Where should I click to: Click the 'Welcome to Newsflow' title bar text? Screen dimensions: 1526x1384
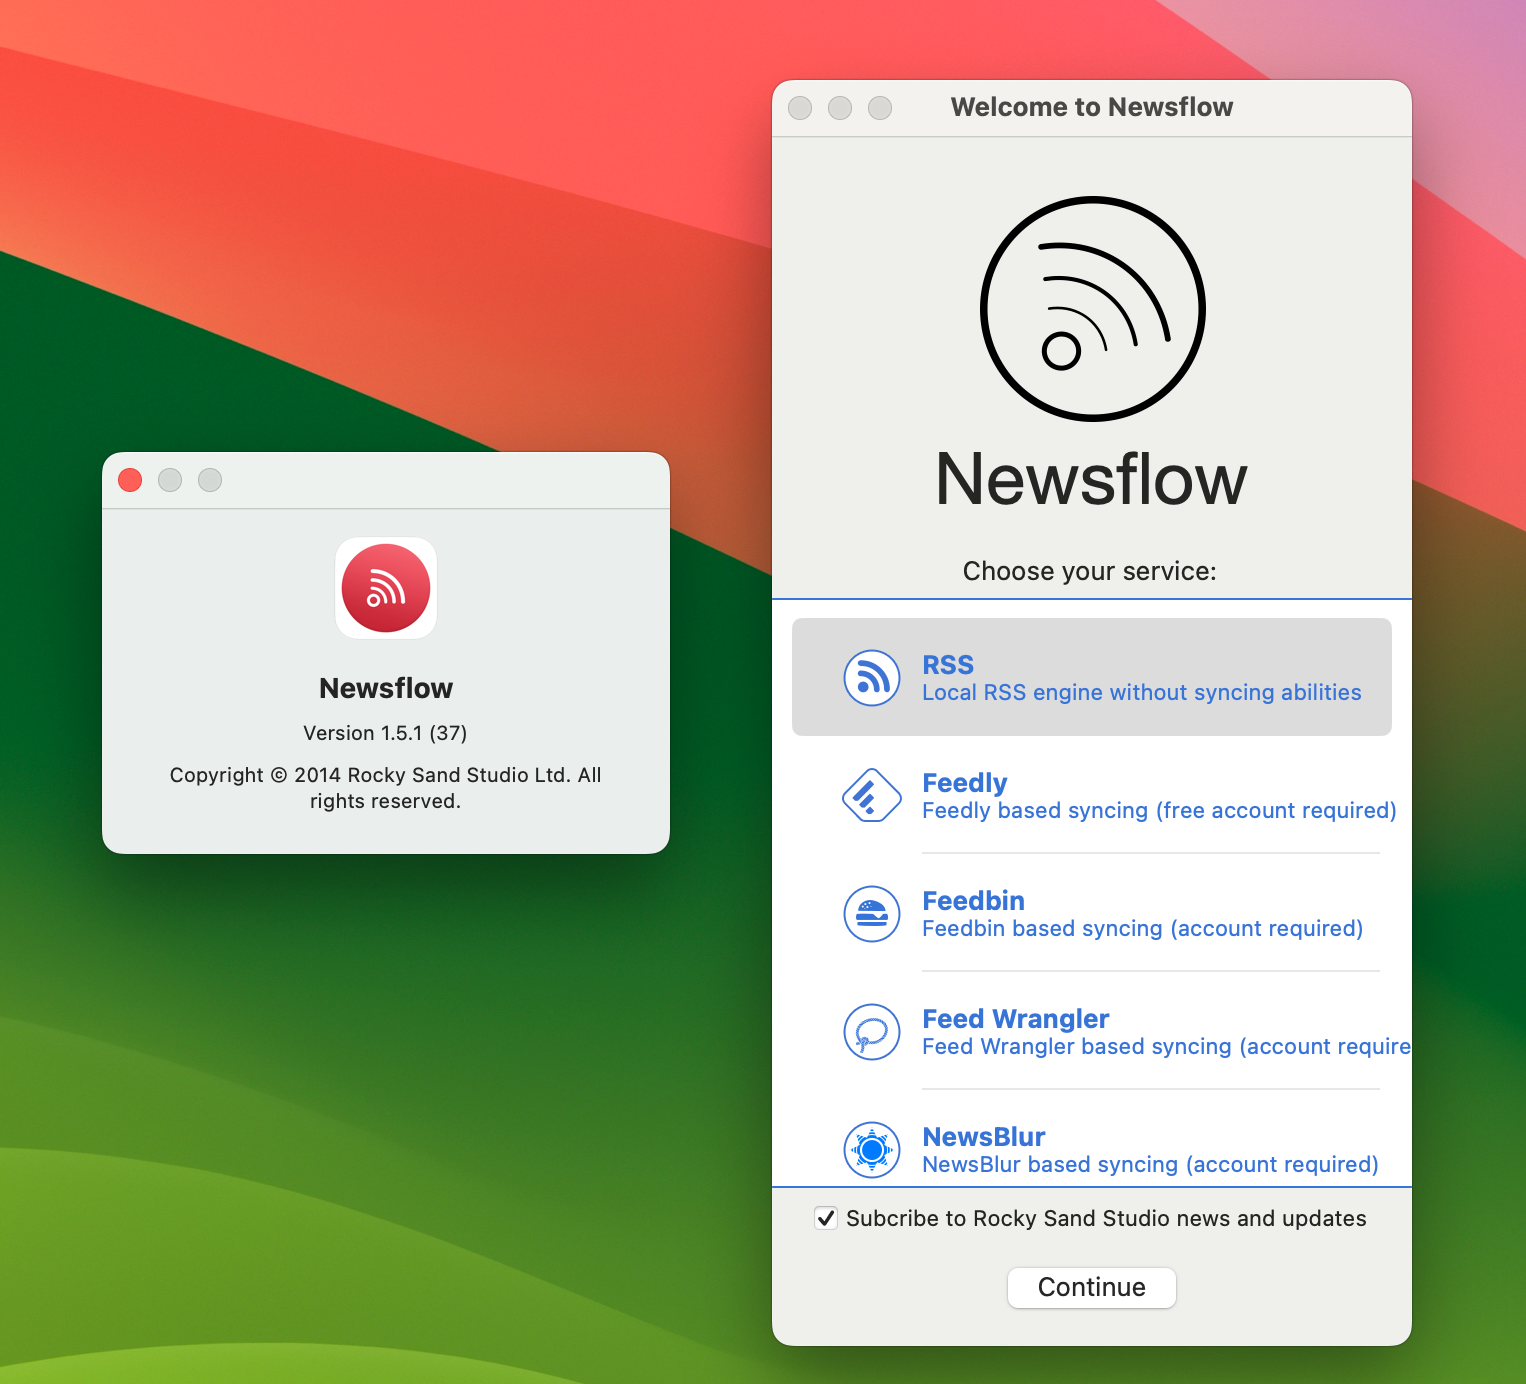(1092, 107)
